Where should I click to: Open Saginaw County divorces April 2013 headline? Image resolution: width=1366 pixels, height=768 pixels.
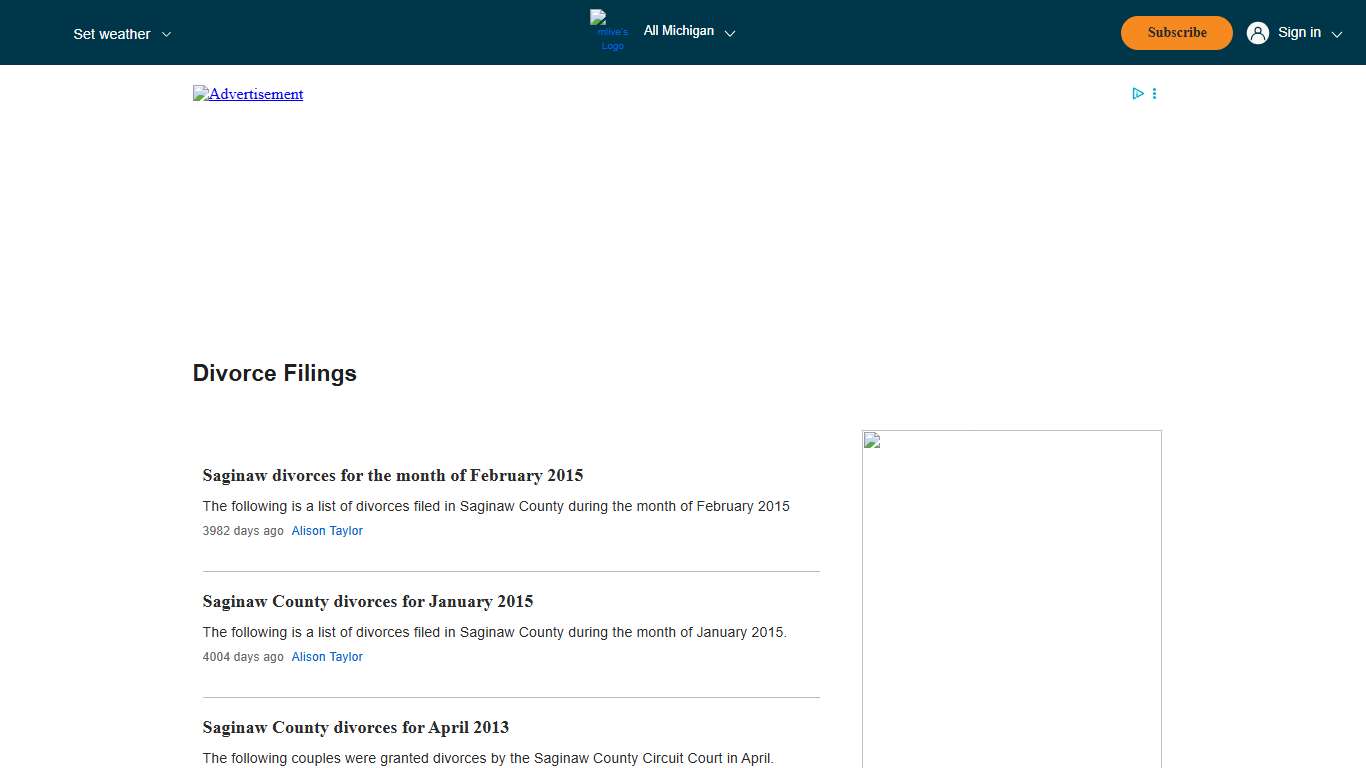tap(355, 727)
